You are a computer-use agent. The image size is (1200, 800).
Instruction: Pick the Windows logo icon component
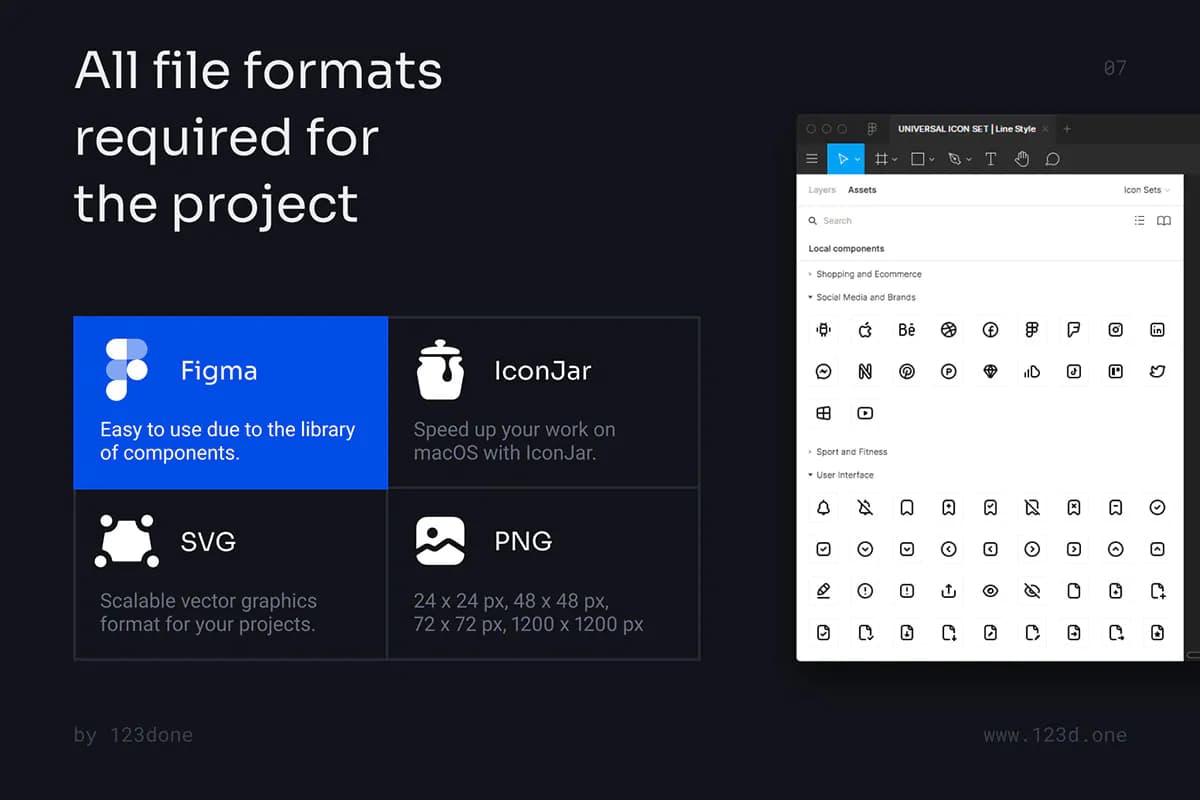pyautogui.click(x=824, y=413)
